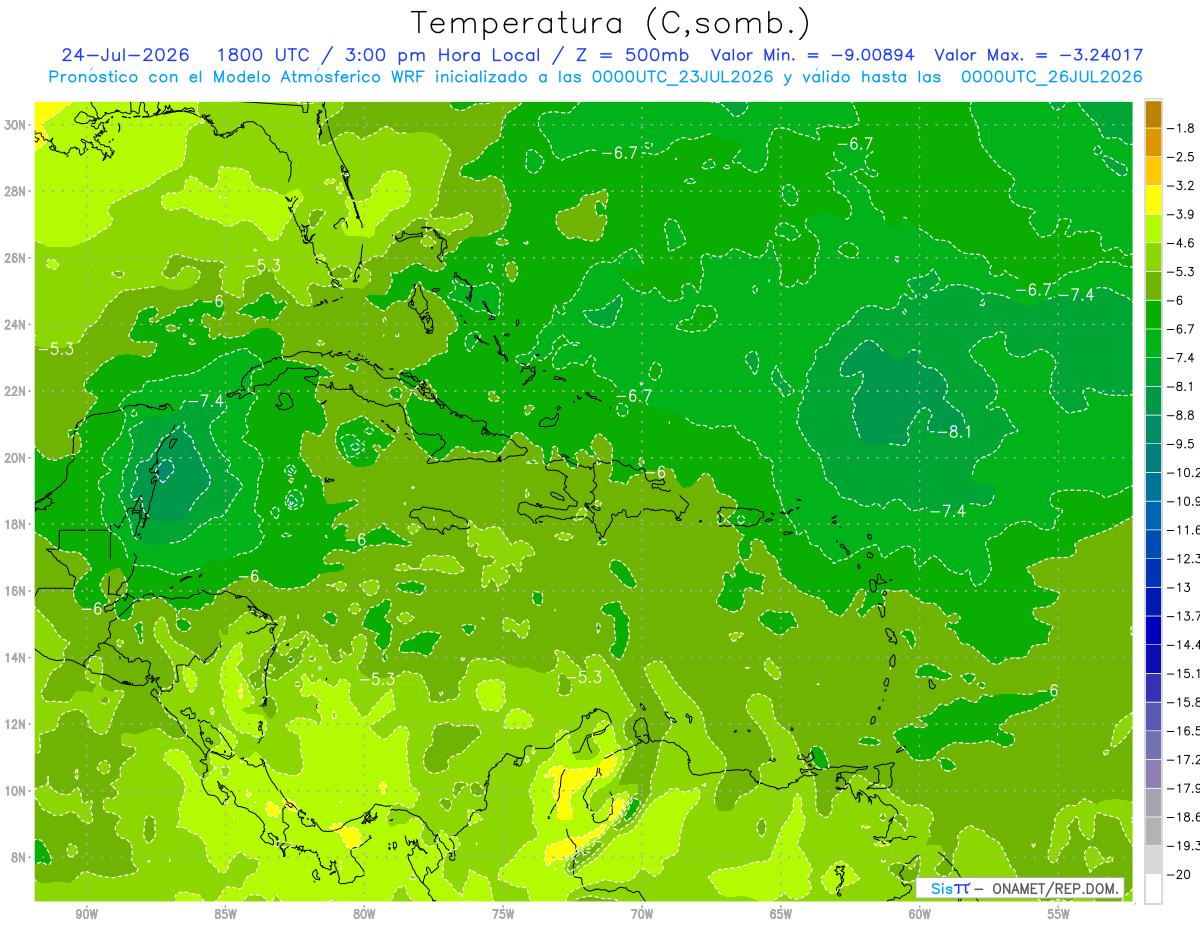Screen dimensions: 1200x927
Task: Click the "-4.6" colorbar tick label
Action: tap(1183, 242)
